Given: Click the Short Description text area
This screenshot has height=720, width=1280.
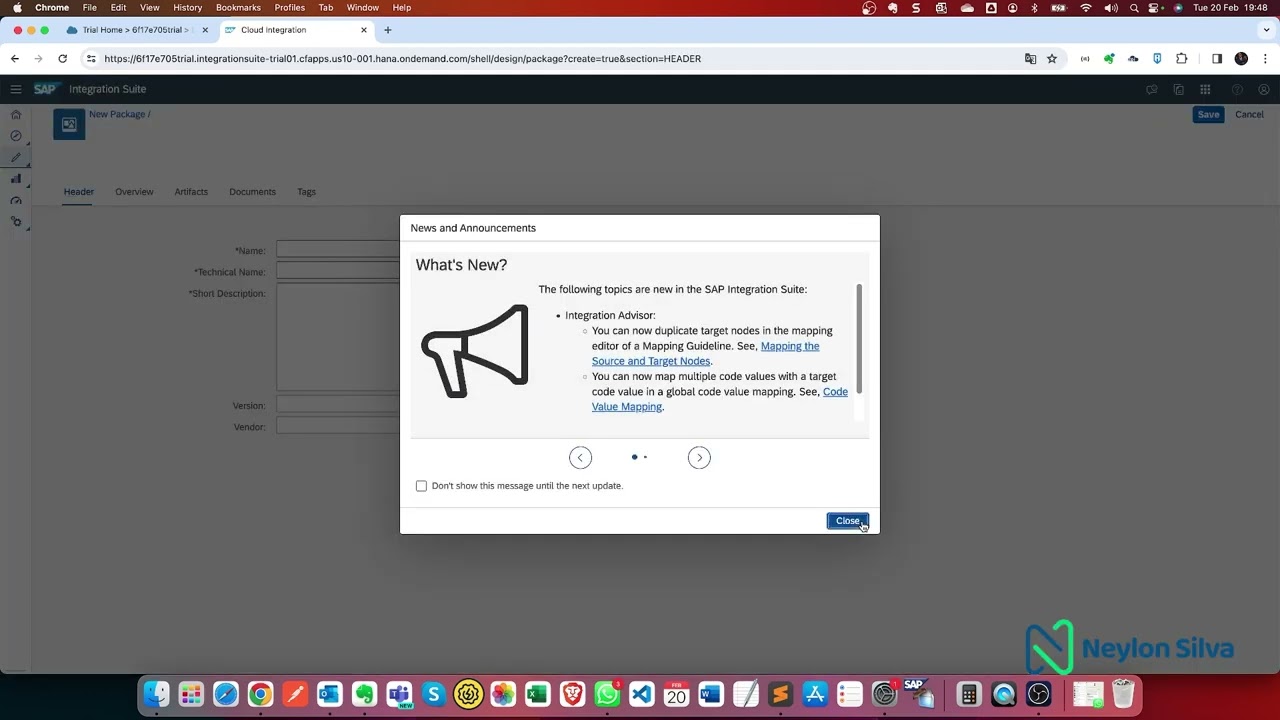Looking at the screenshot, I should pos(338,337).
